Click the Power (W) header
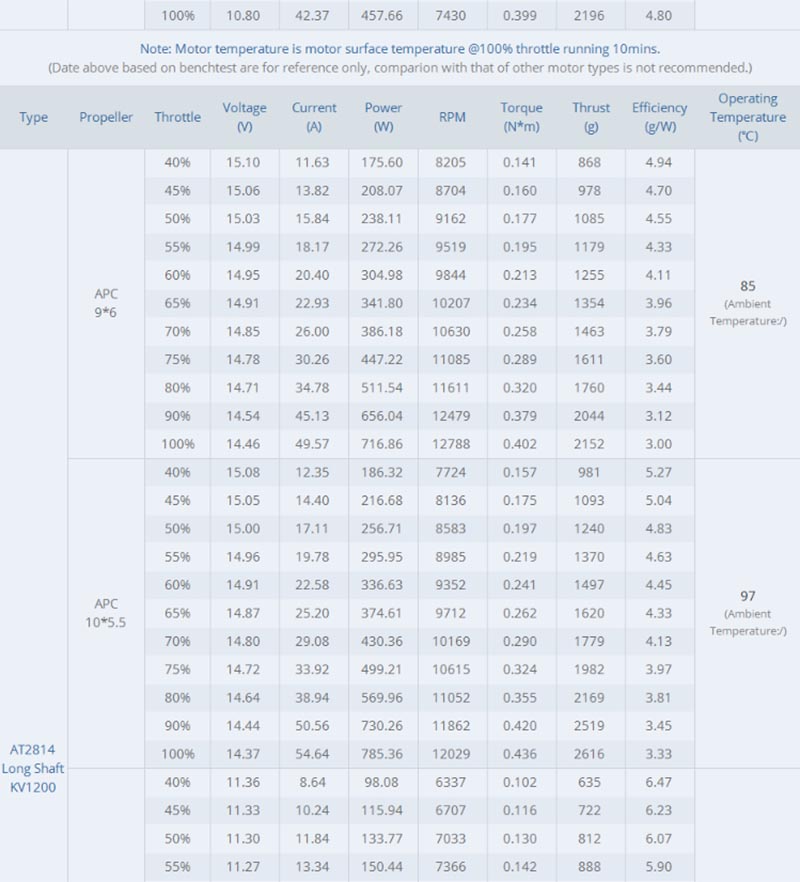This screenshot has width=800, height=882. 383,117
